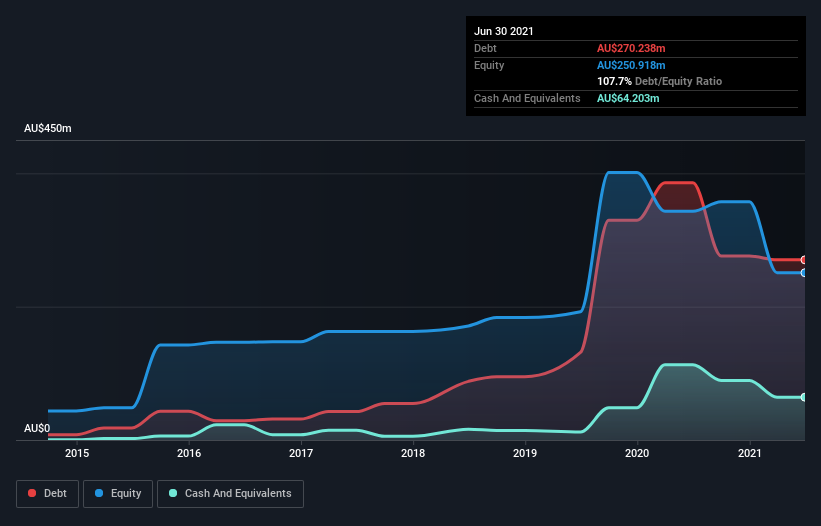The height and width of the screenshot is (526, 821).
Task: Click the Equity row label in tooltip
Action: [x=489, y=65]
